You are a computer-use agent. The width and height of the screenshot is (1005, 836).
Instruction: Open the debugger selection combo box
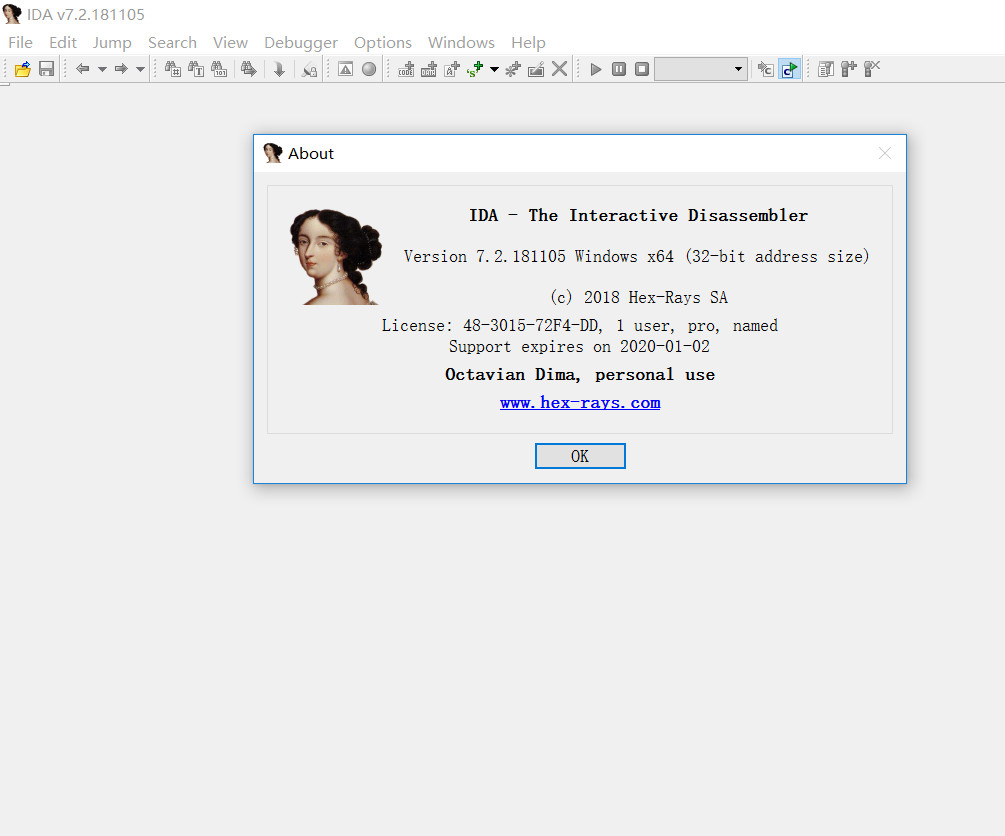click(701, 69)
